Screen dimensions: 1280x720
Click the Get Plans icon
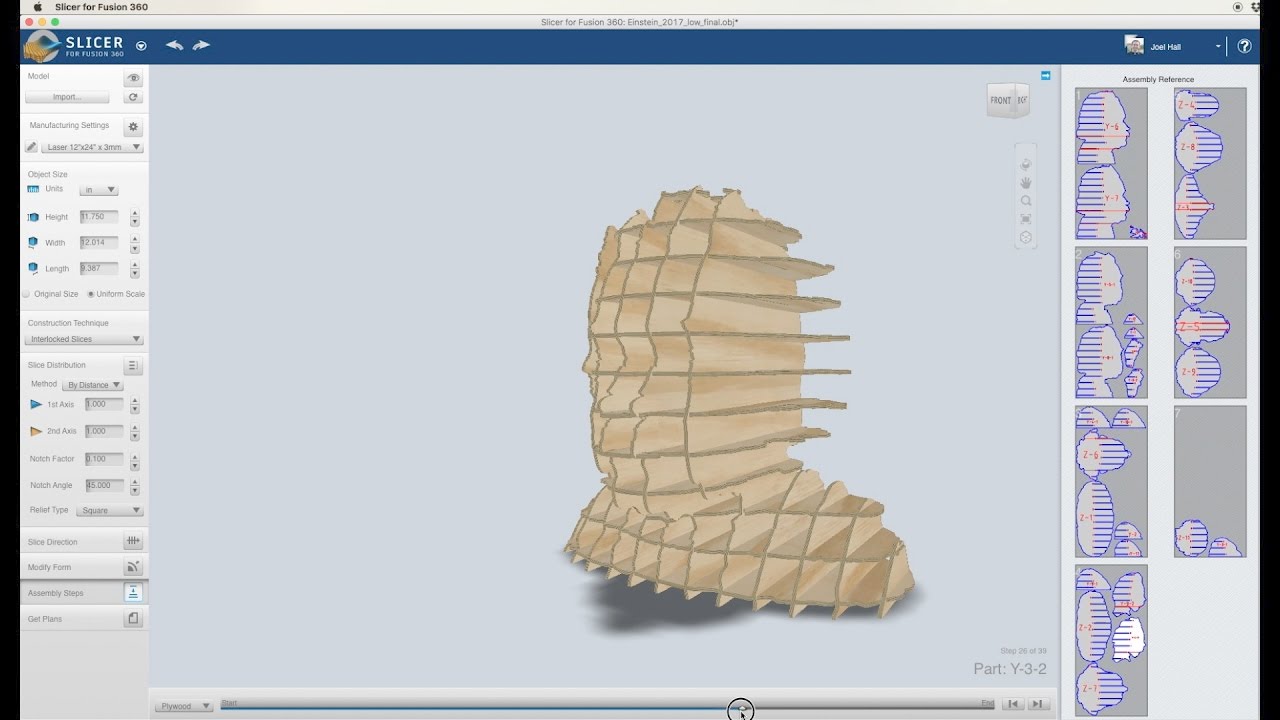(133, 619)
